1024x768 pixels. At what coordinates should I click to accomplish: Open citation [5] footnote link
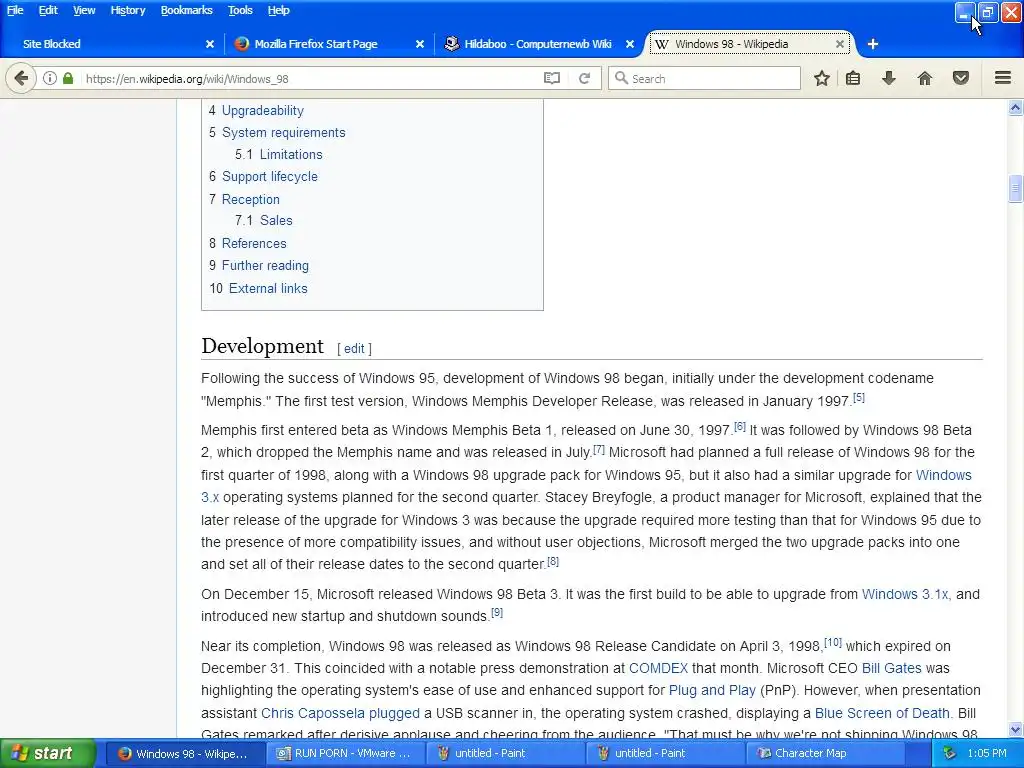(x=859, y=397)
